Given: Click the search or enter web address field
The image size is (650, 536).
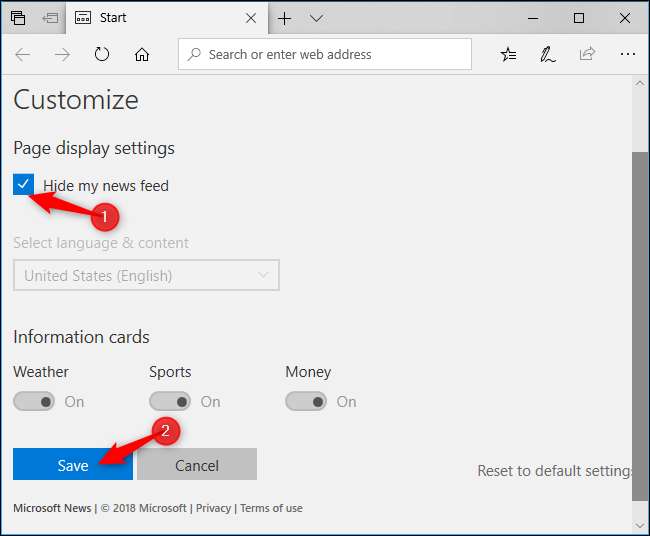Looking at the screenshot, I should [x=325, y=54].
